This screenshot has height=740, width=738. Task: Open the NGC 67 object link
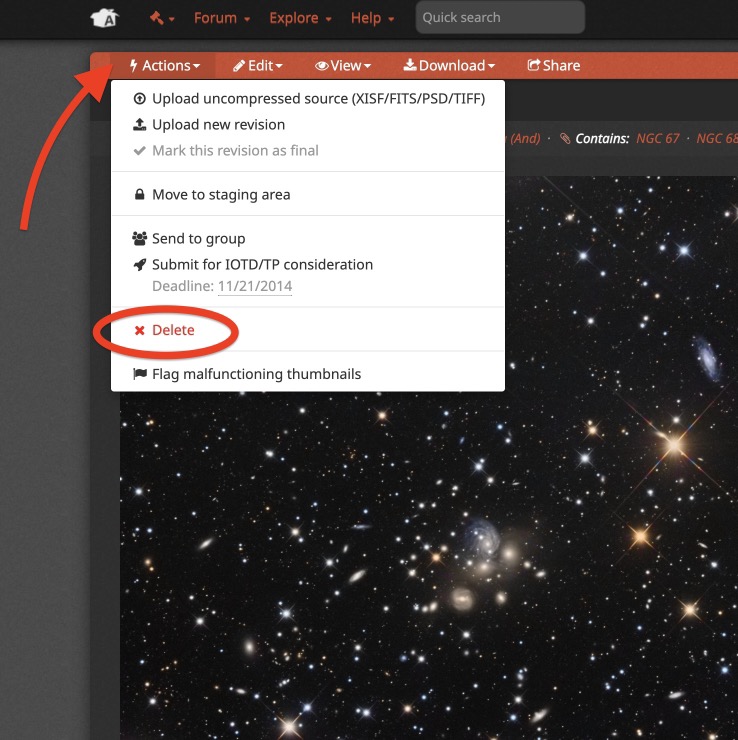click(658, 138)
